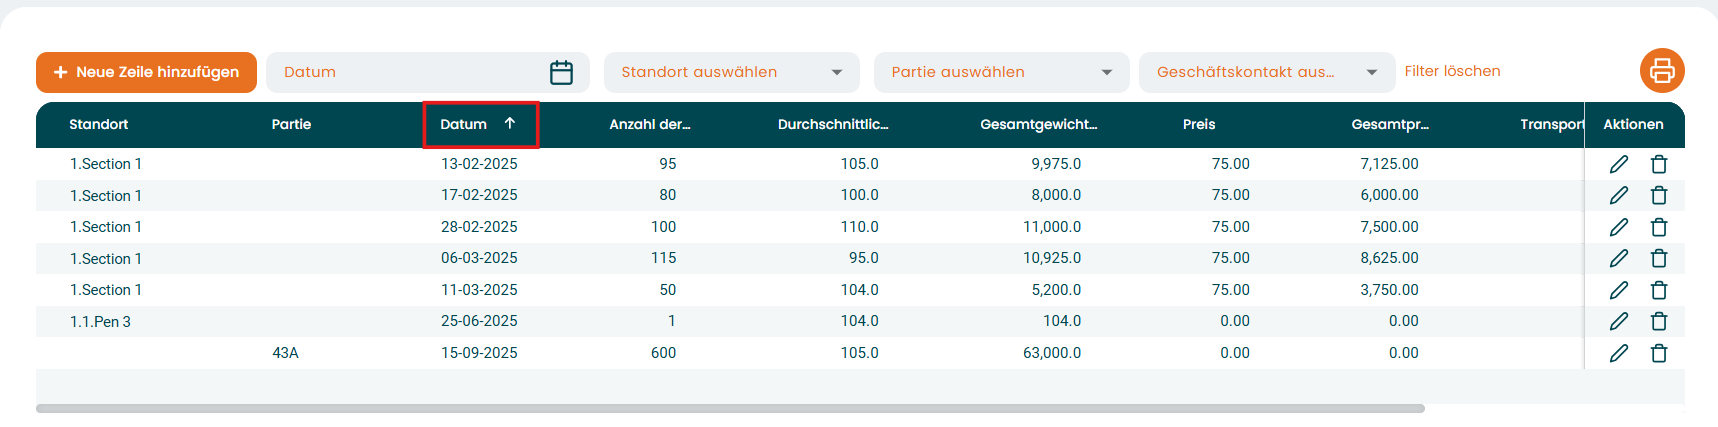Delete the row dated 17-02-2025
1718x427 pixels.
pos(1659,195)
